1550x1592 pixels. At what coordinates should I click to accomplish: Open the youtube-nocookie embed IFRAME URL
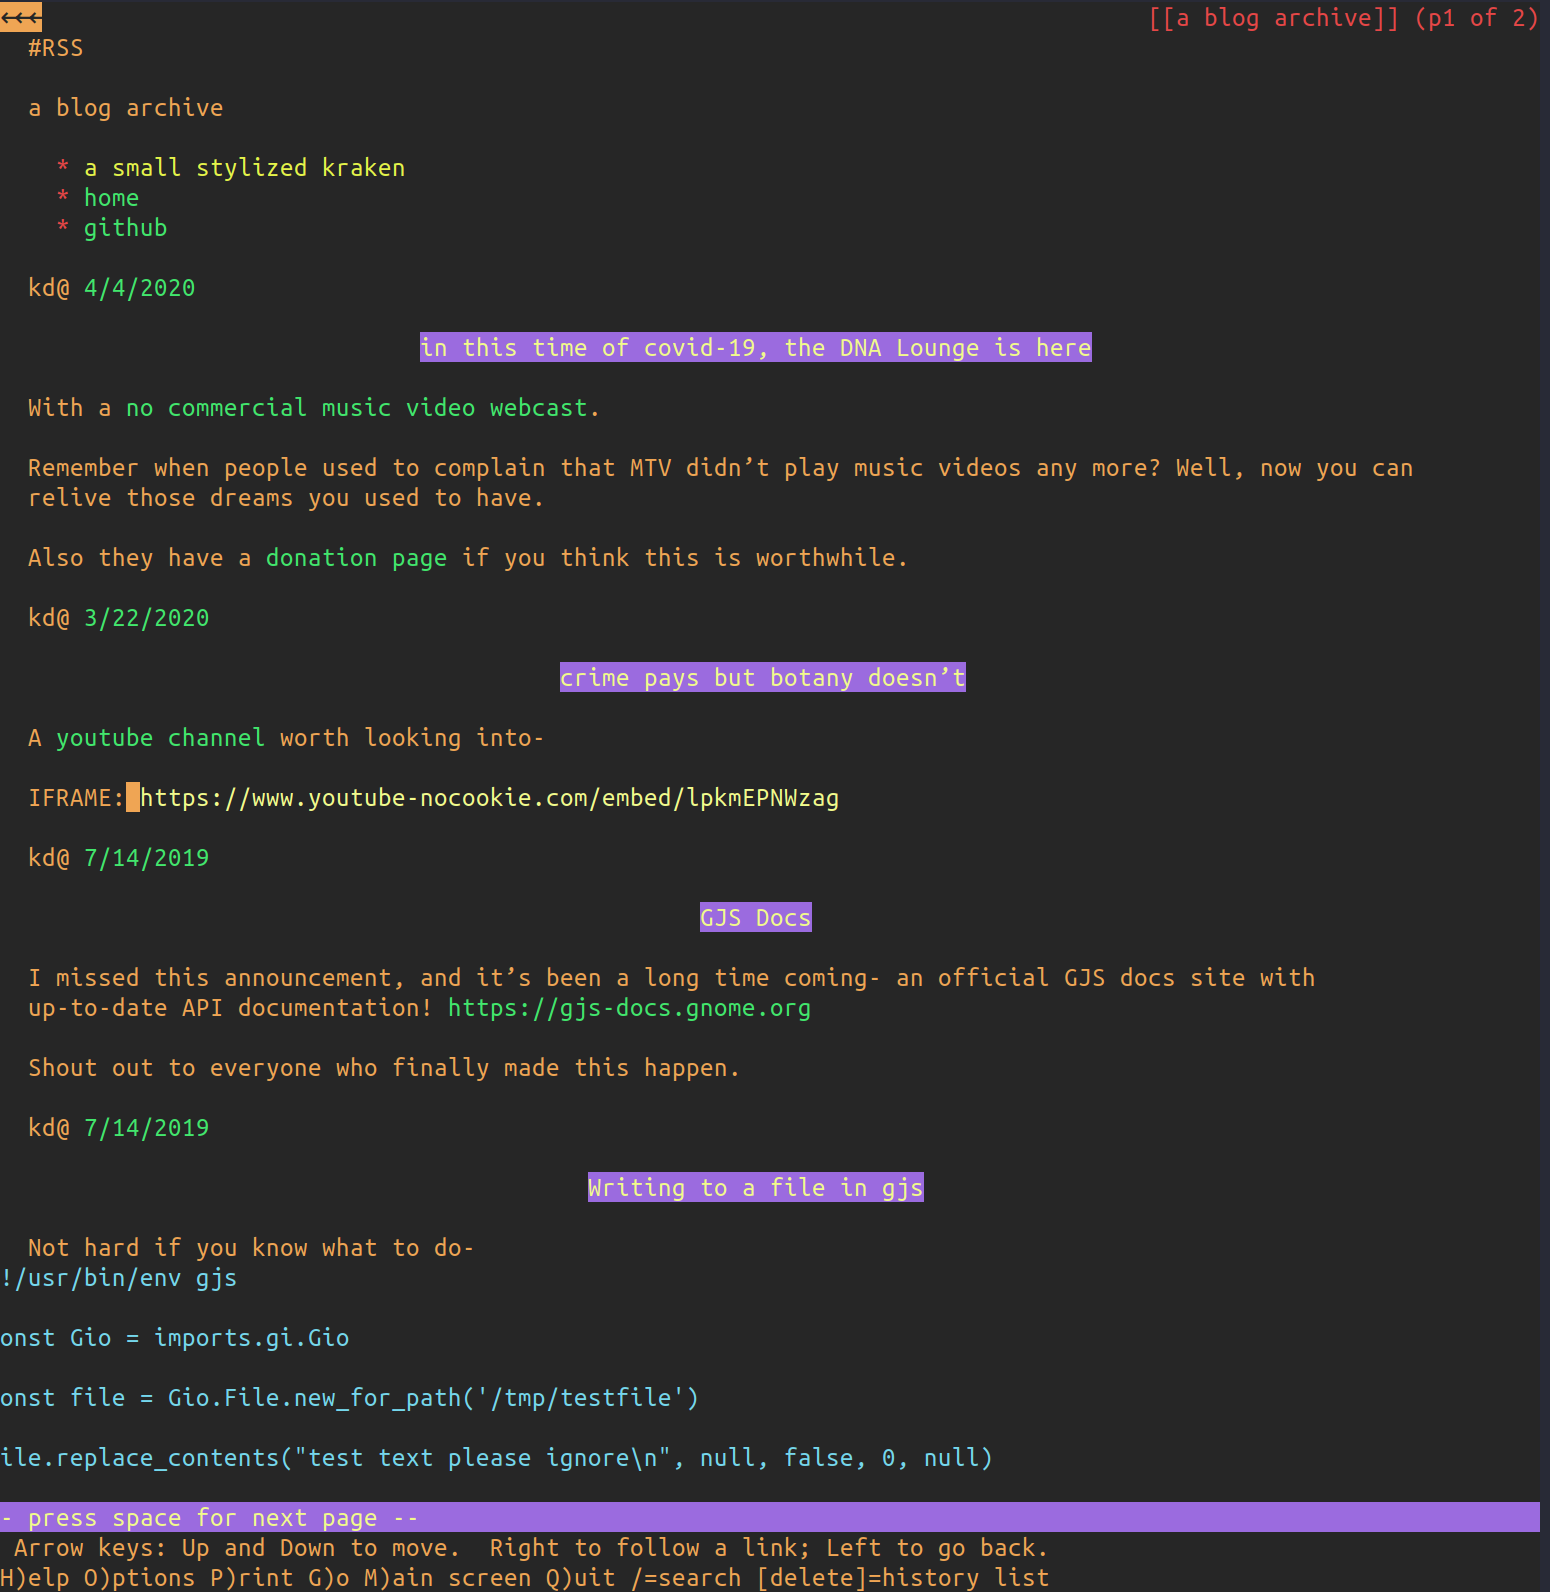coord(489,798)
